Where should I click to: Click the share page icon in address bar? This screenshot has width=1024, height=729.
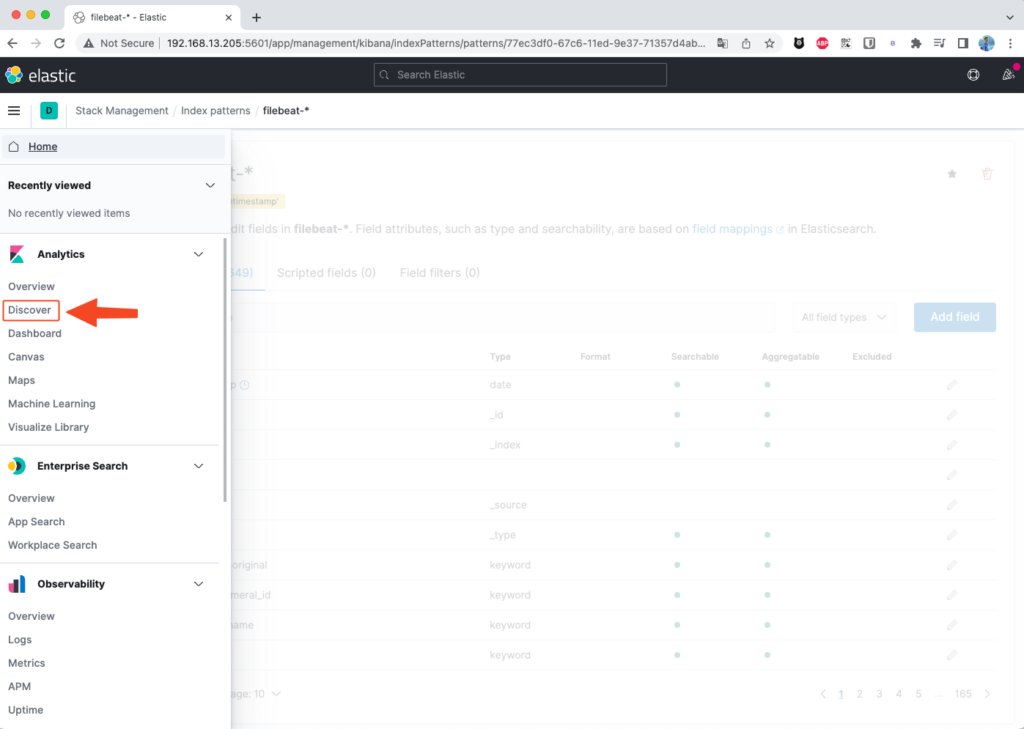746,43
